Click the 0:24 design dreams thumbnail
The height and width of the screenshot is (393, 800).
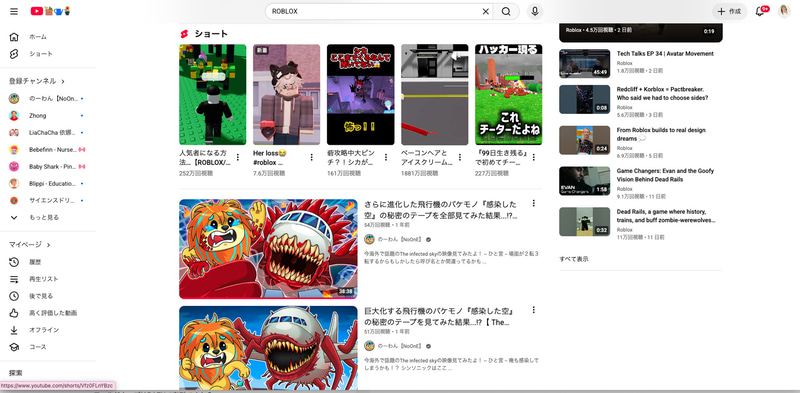pos(585,140)
